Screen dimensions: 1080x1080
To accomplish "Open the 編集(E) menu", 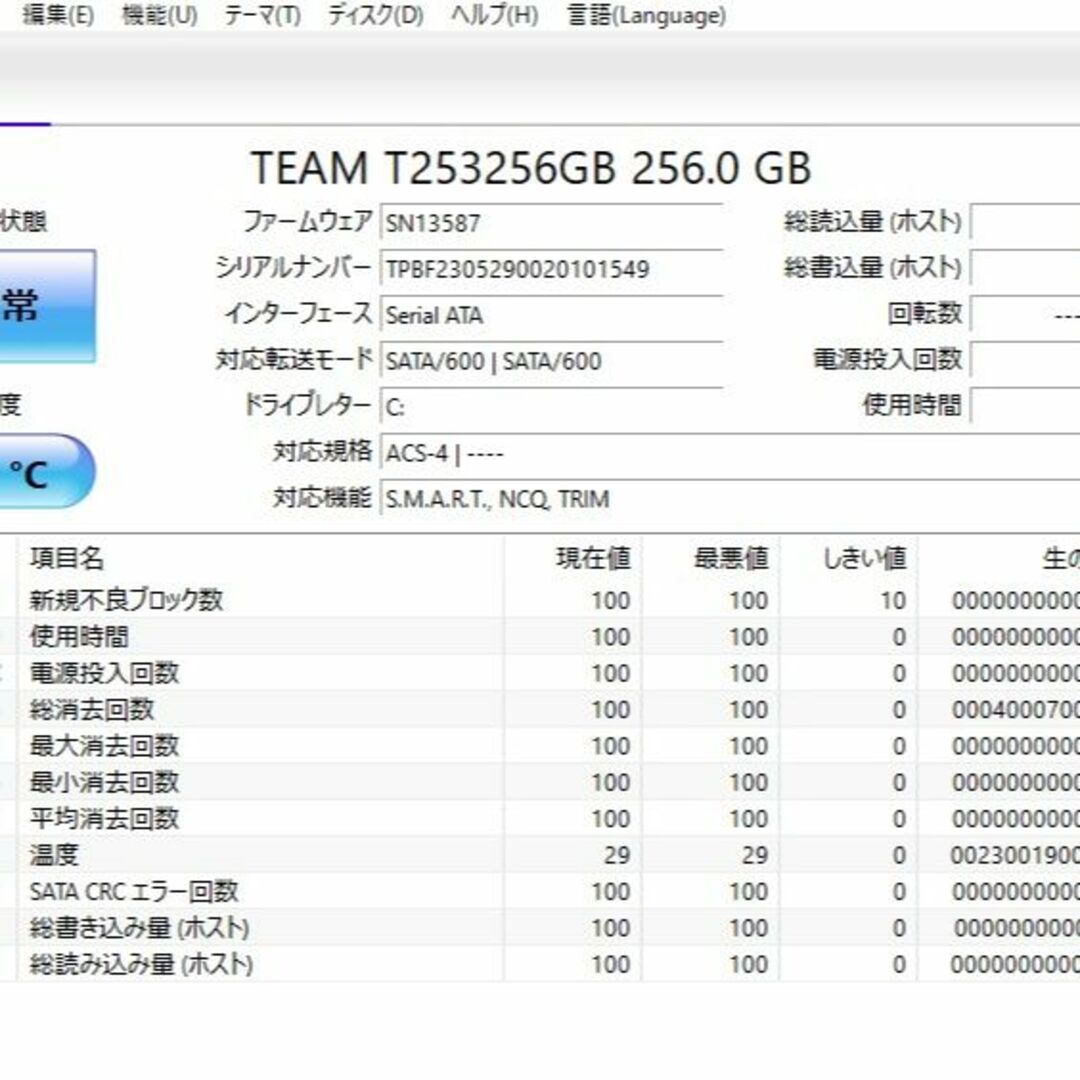I will tap(58, 14).
